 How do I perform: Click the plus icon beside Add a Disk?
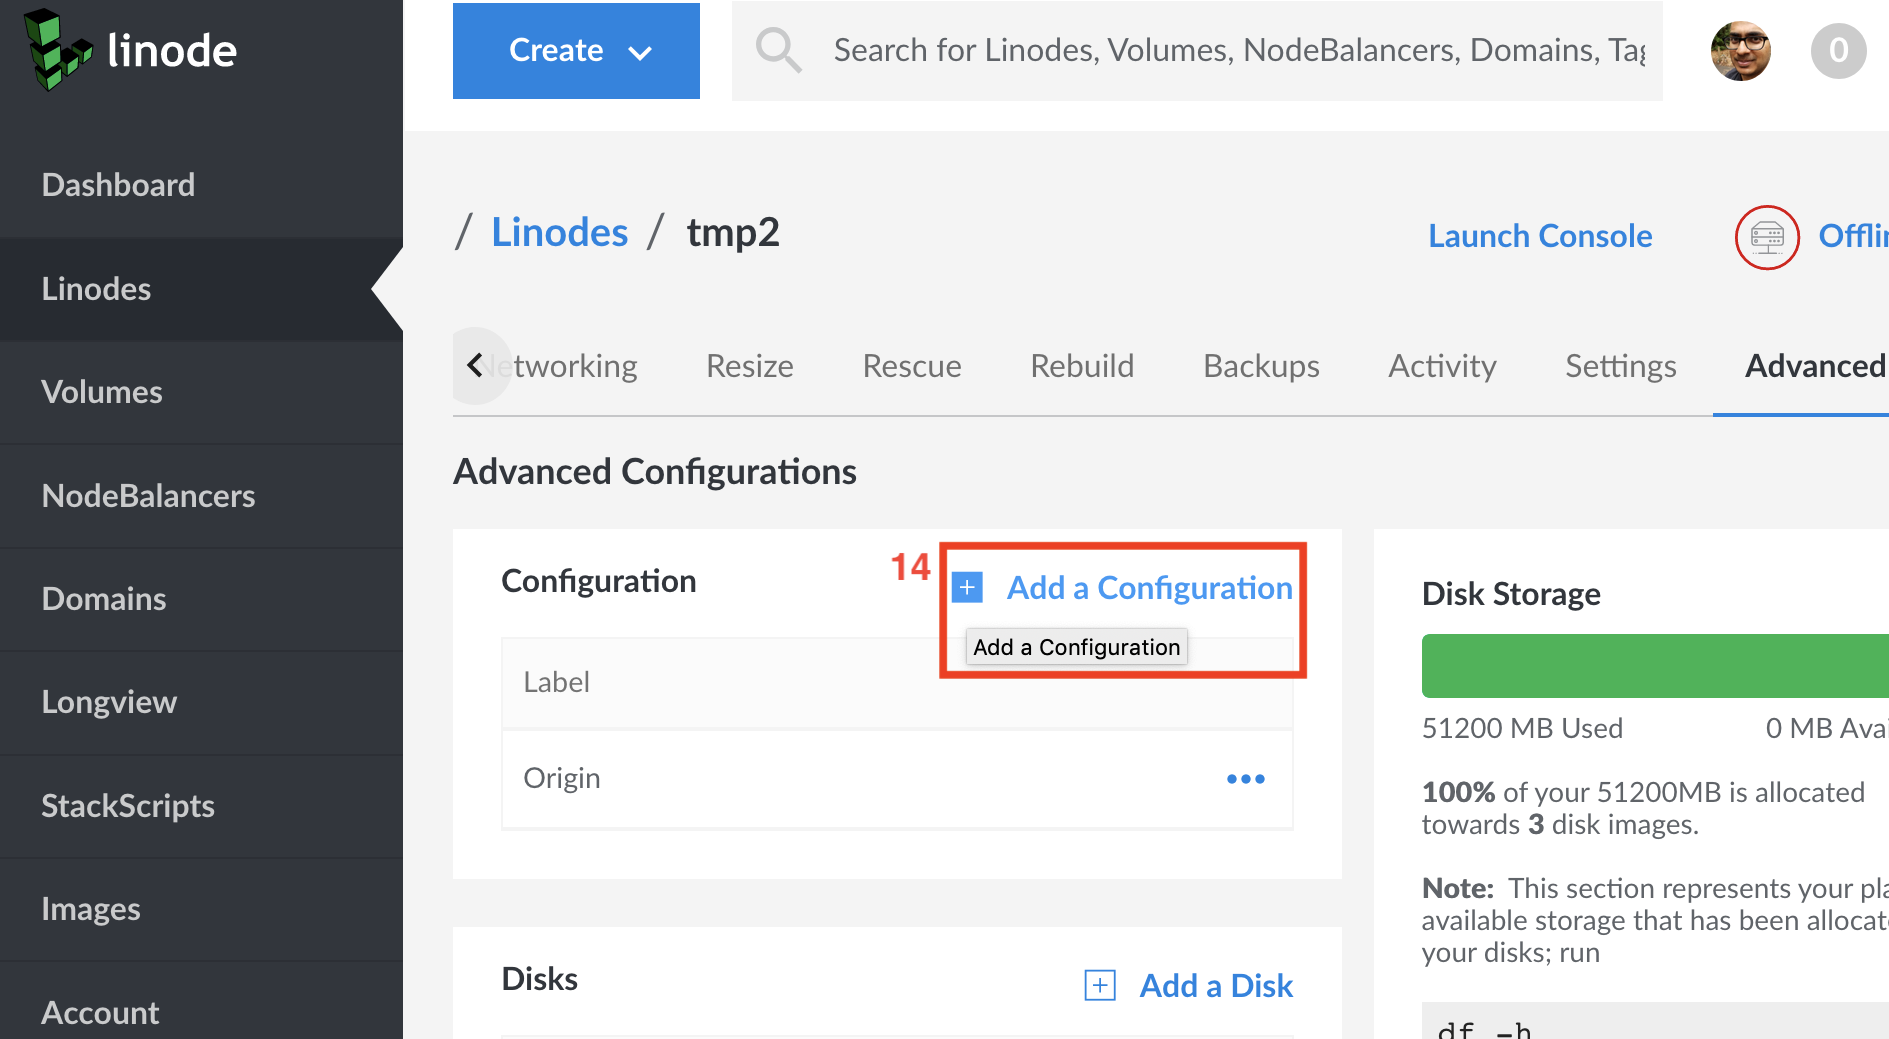tap(1100, 985)
